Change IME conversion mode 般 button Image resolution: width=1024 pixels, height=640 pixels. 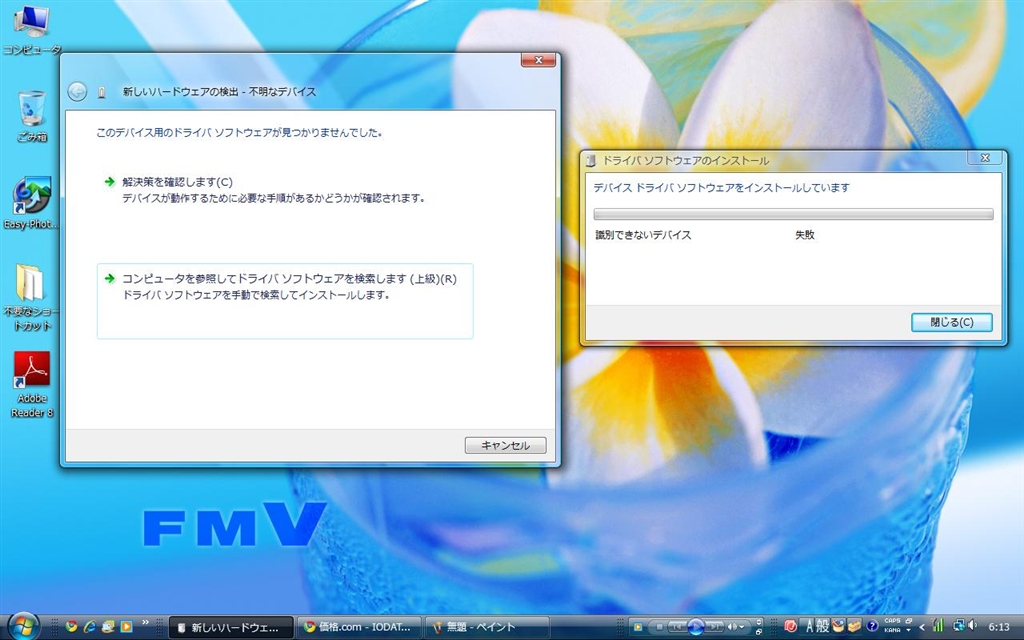pyautogui.click(x=823, y=626)
